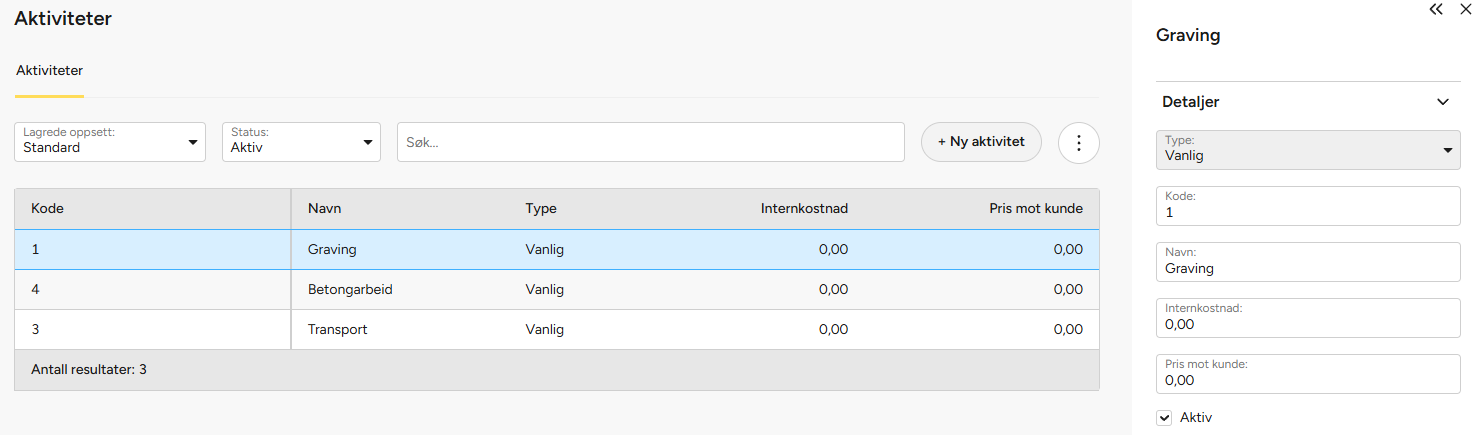The height and width of the screenshot is (435, 1483).
Task: Click the + Ny aktivitet button
Action: [981, 142]
